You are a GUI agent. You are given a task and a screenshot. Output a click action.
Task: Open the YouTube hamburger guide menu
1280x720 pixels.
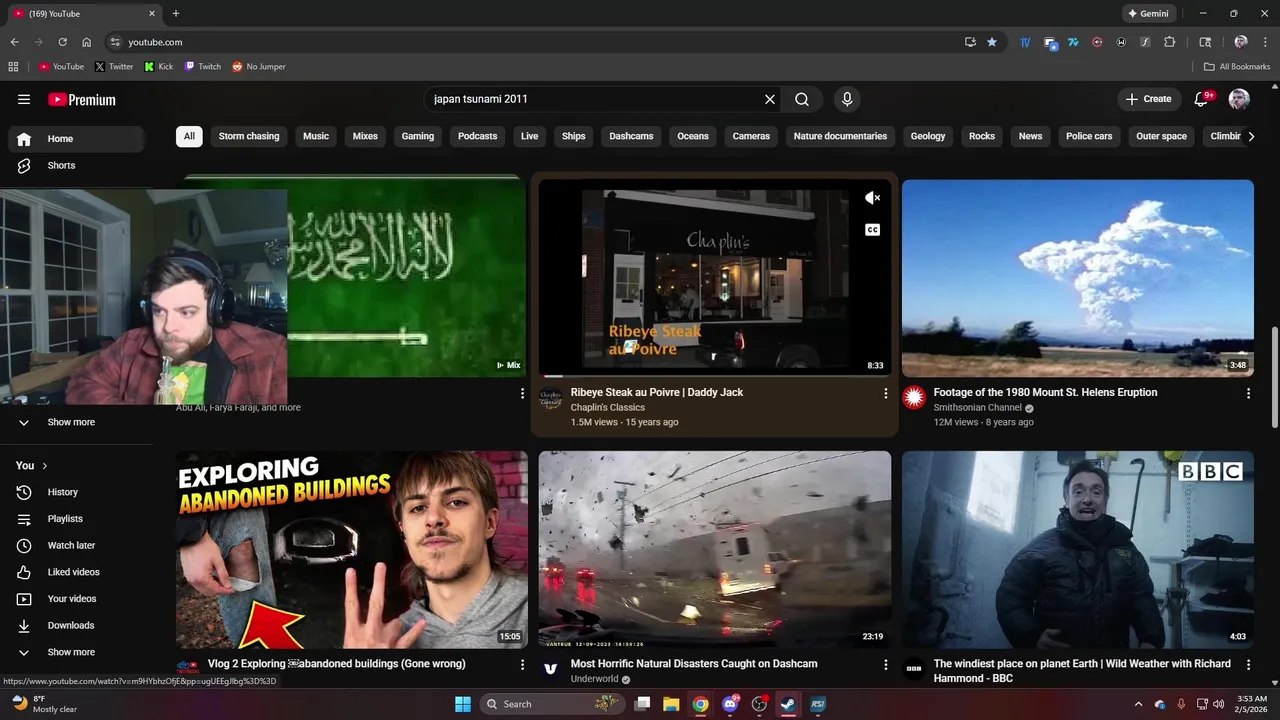(24, 99)
